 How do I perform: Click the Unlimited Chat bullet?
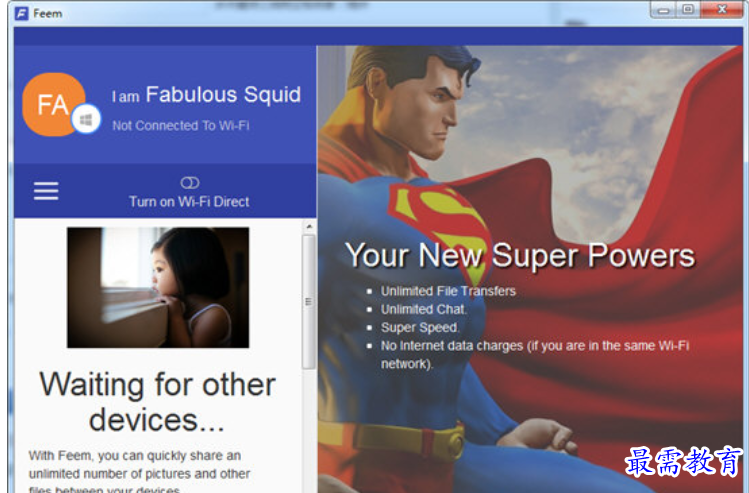(424, 309)
